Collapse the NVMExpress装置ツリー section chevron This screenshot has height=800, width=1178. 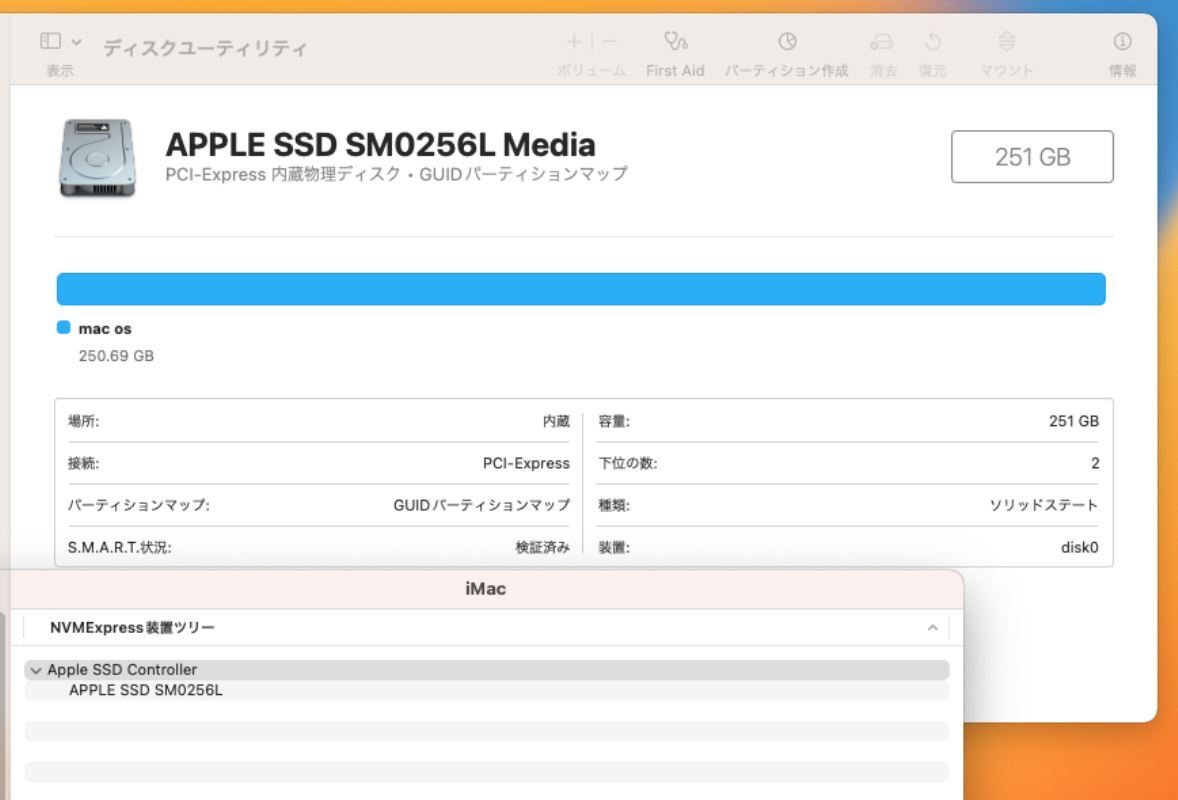pos(932,627)
